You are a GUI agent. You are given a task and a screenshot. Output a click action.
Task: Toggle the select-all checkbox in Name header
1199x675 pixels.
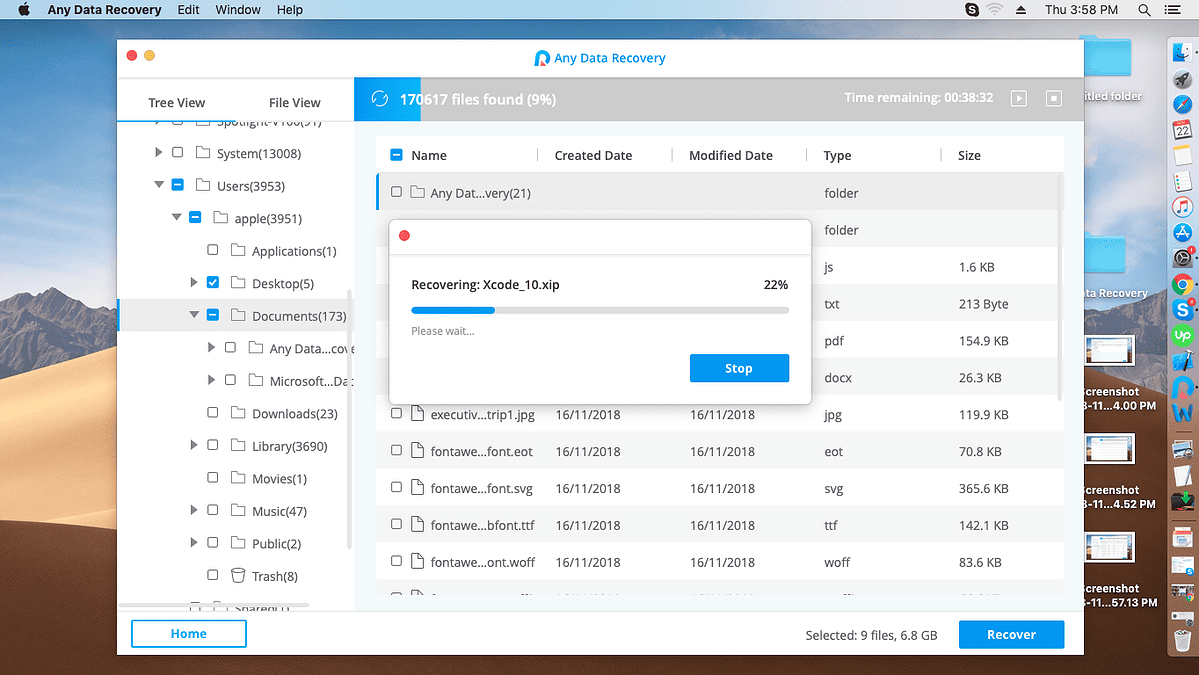(x=396, y=155)
